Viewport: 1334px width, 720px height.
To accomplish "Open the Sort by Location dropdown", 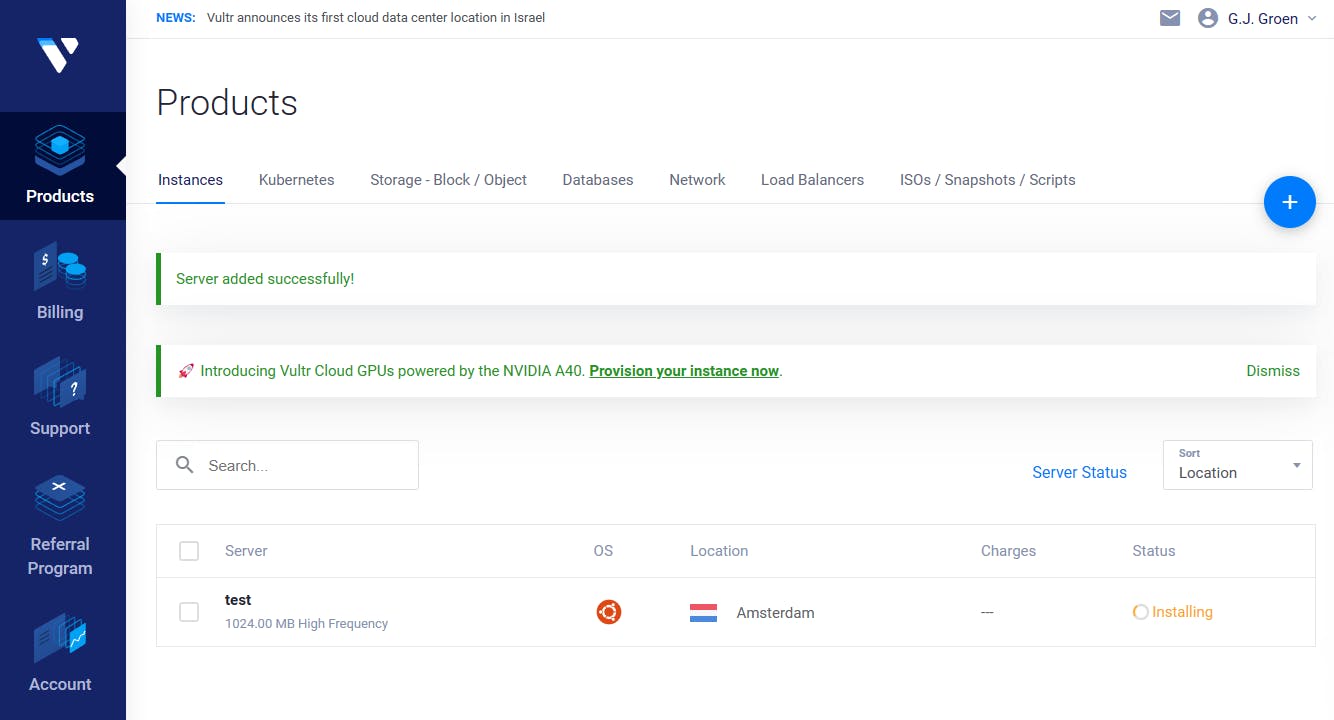I will pos(1237,465).
